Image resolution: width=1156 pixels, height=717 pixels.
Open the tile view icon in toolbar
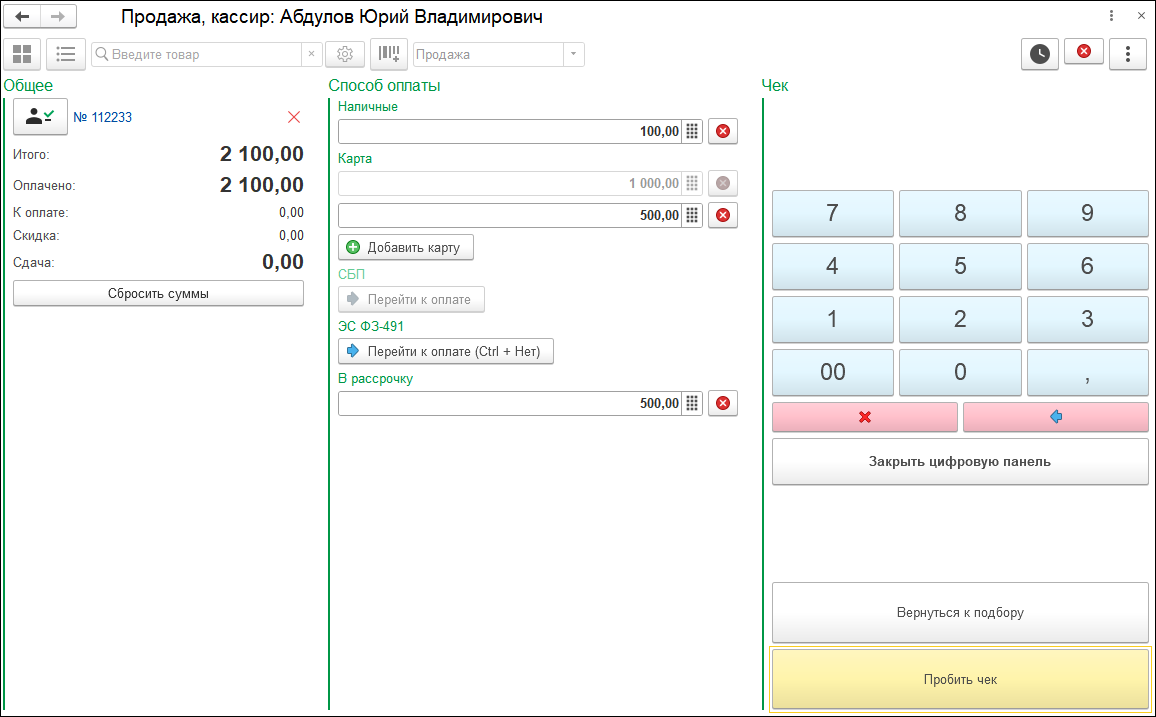click(22, 54)
